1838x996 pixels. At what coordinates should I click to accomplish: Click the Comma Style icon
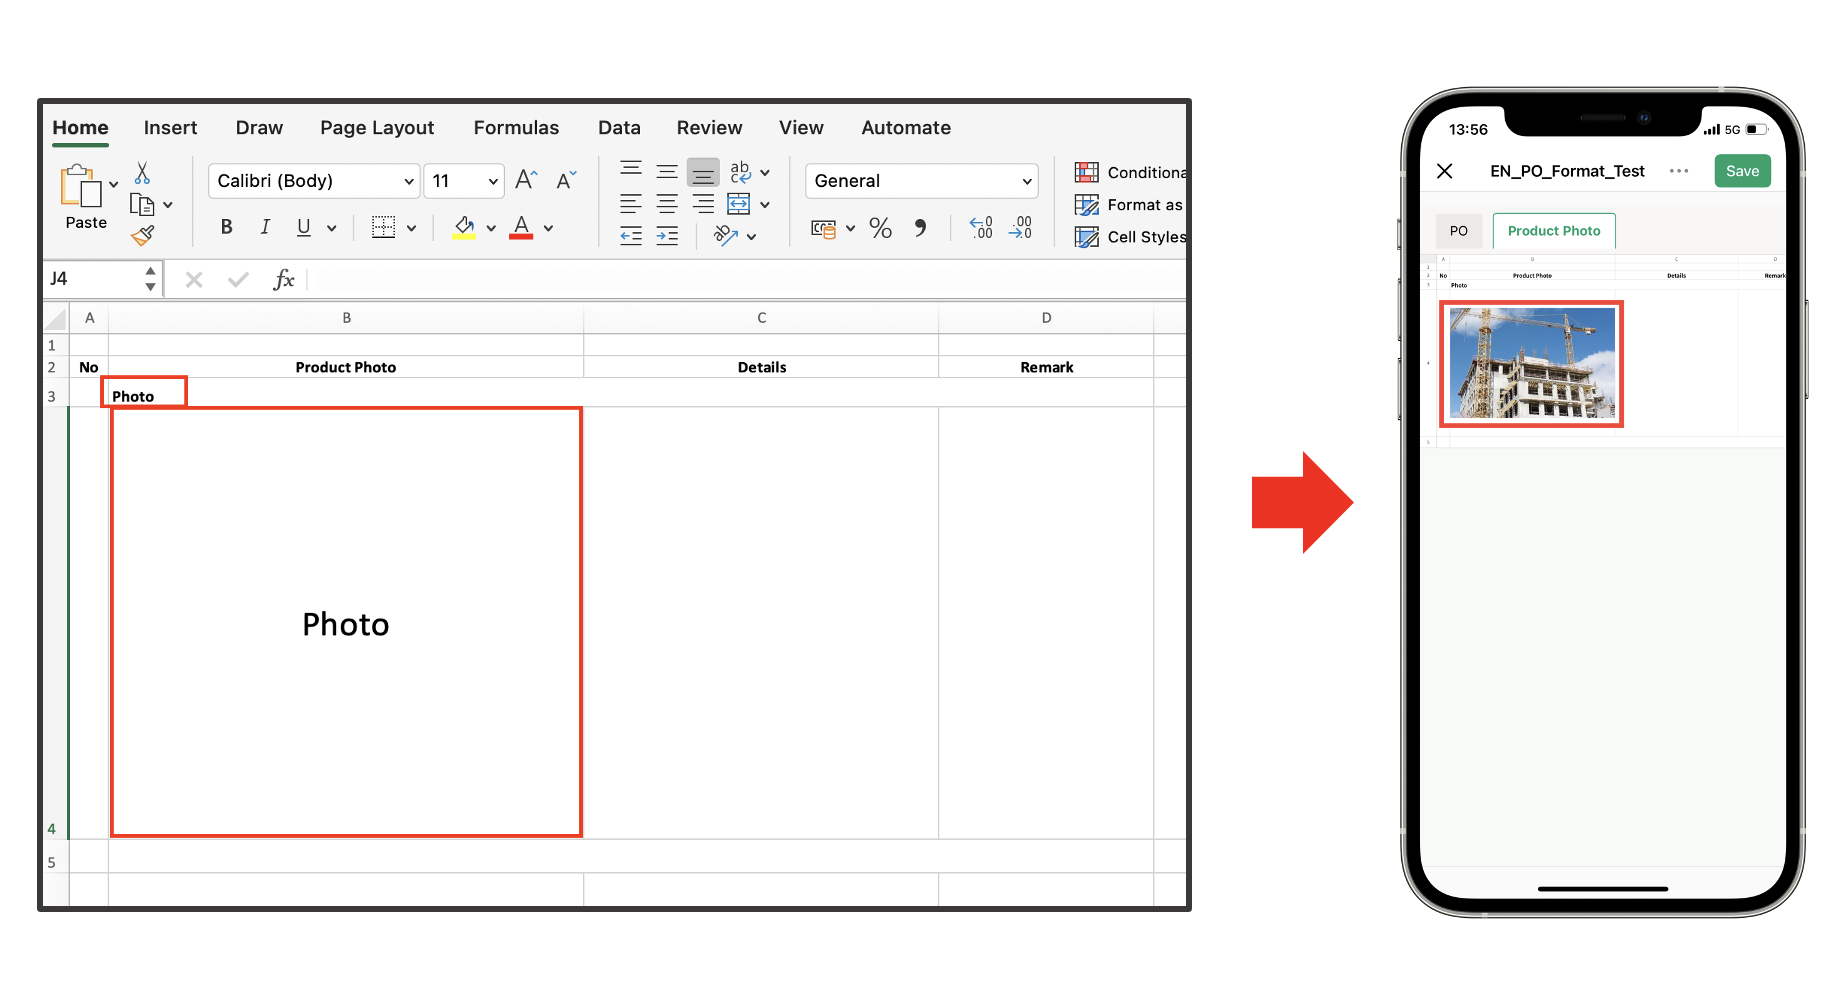pos(921,228)
